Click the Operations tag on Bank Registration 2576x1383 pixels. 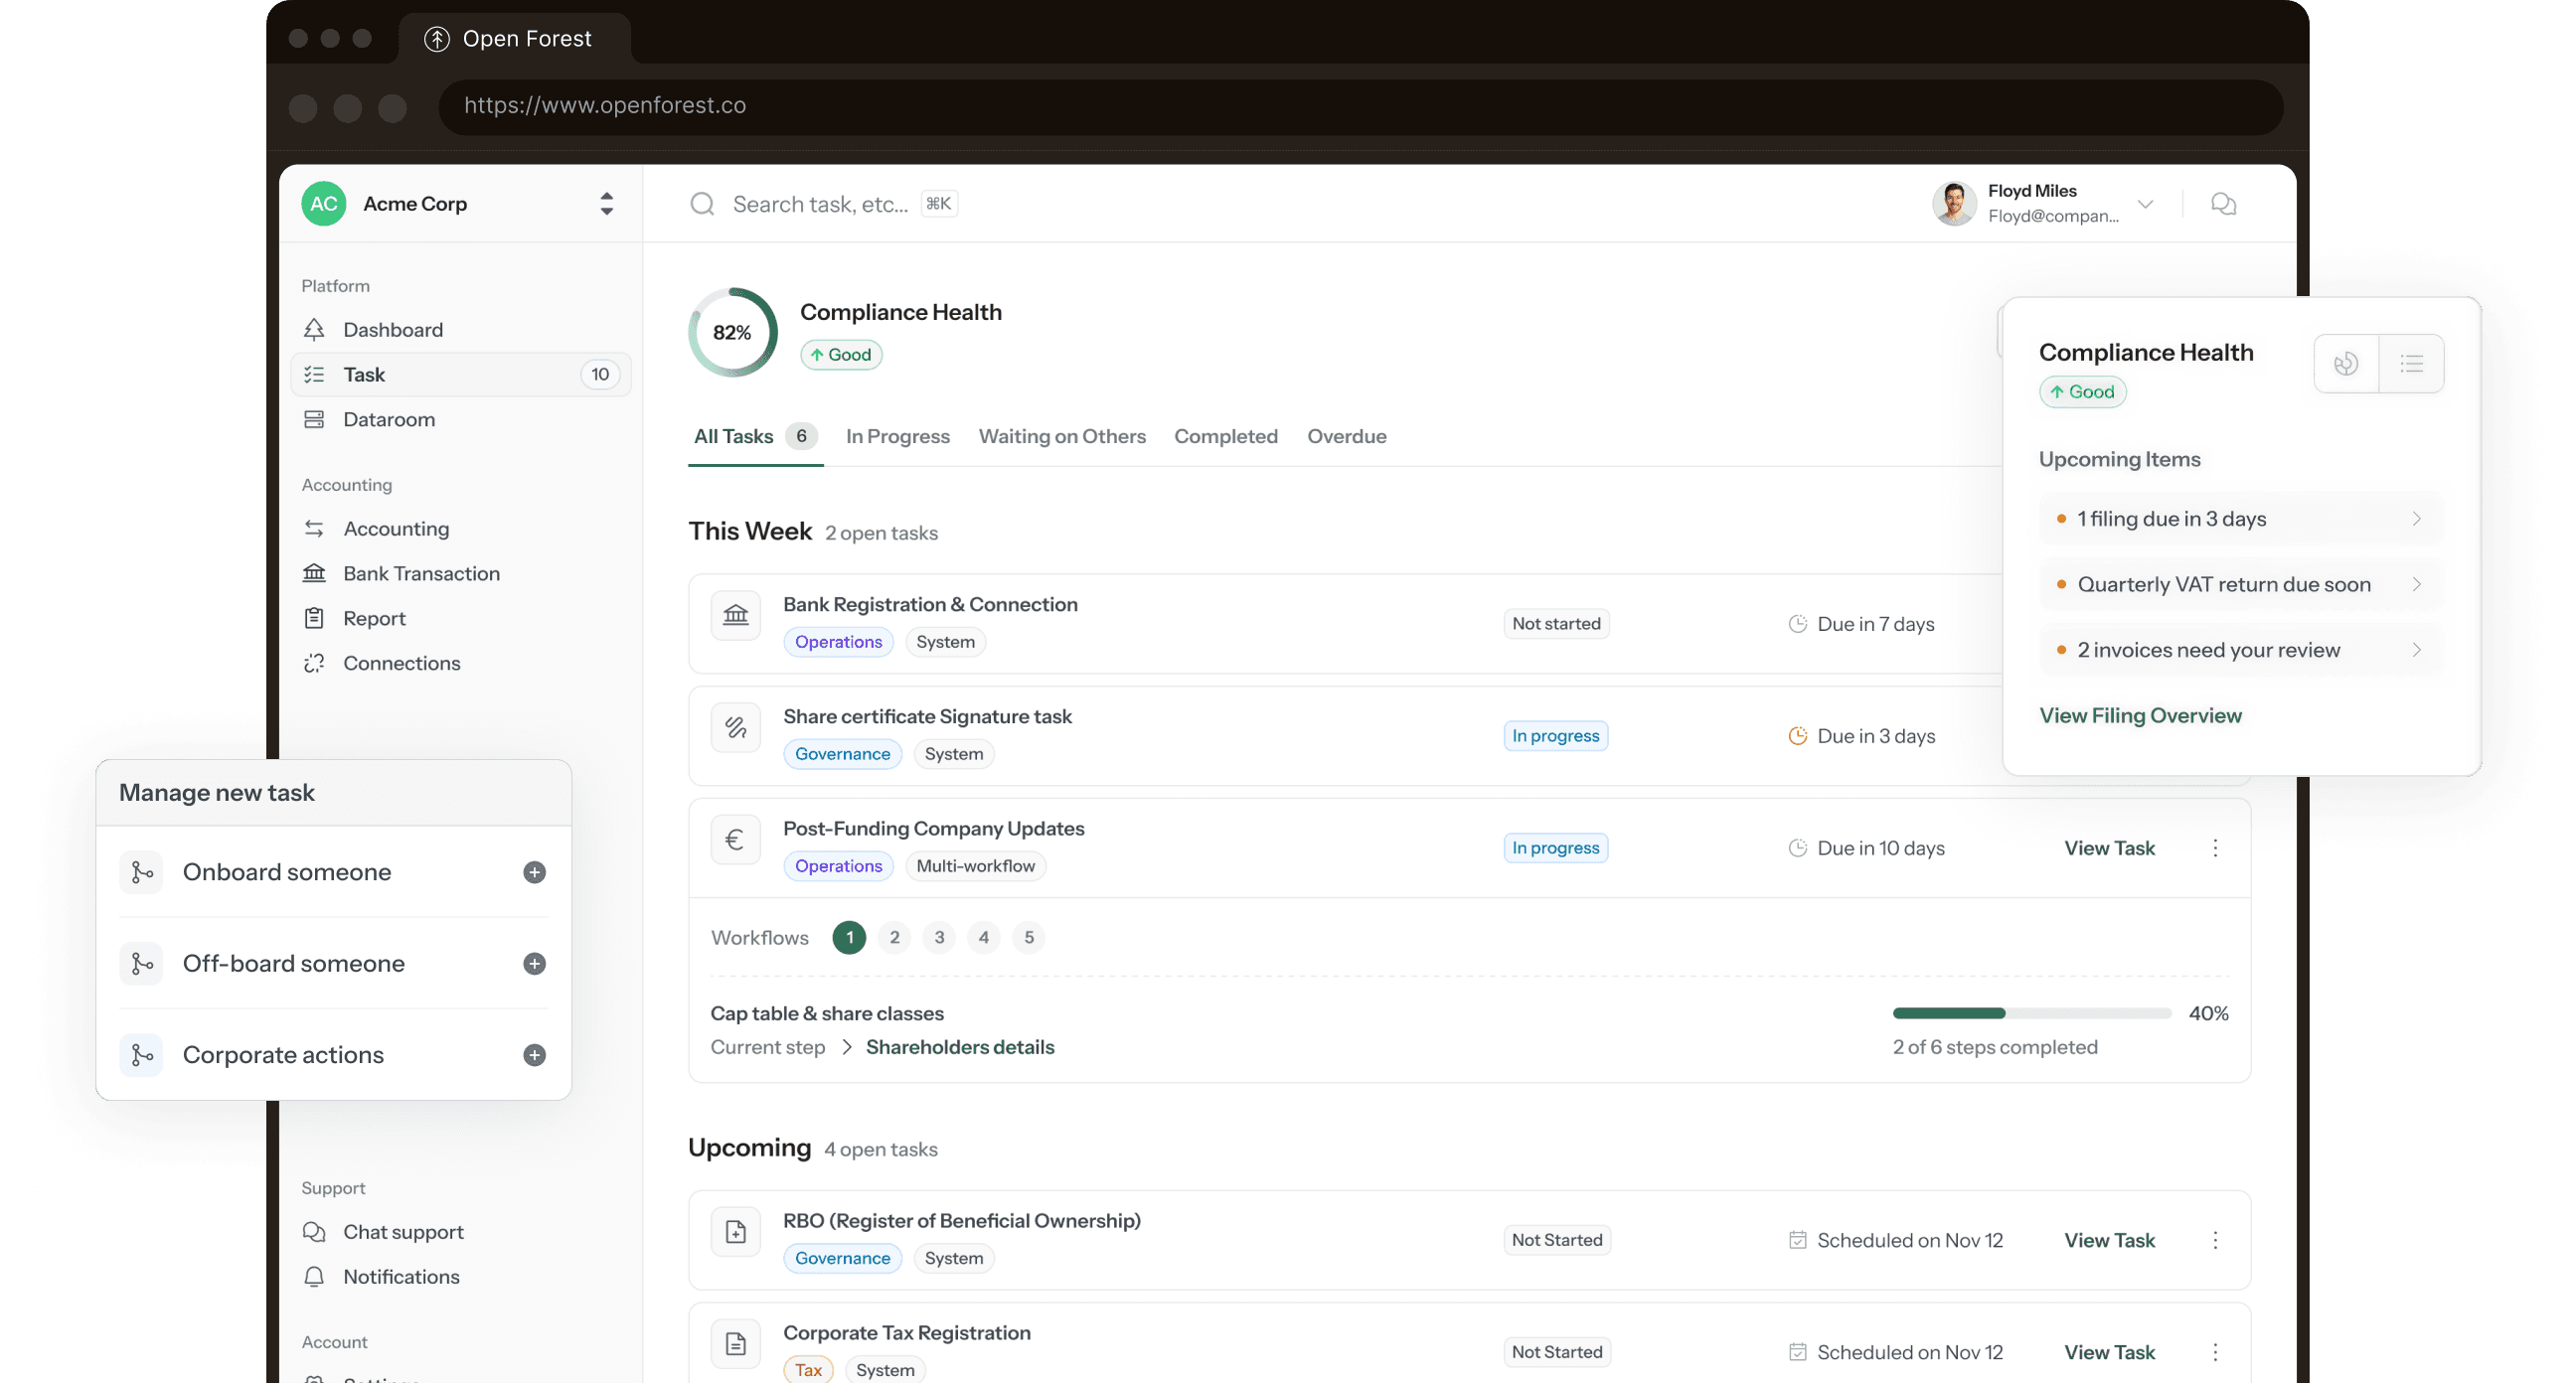click(x=838, y=642)
